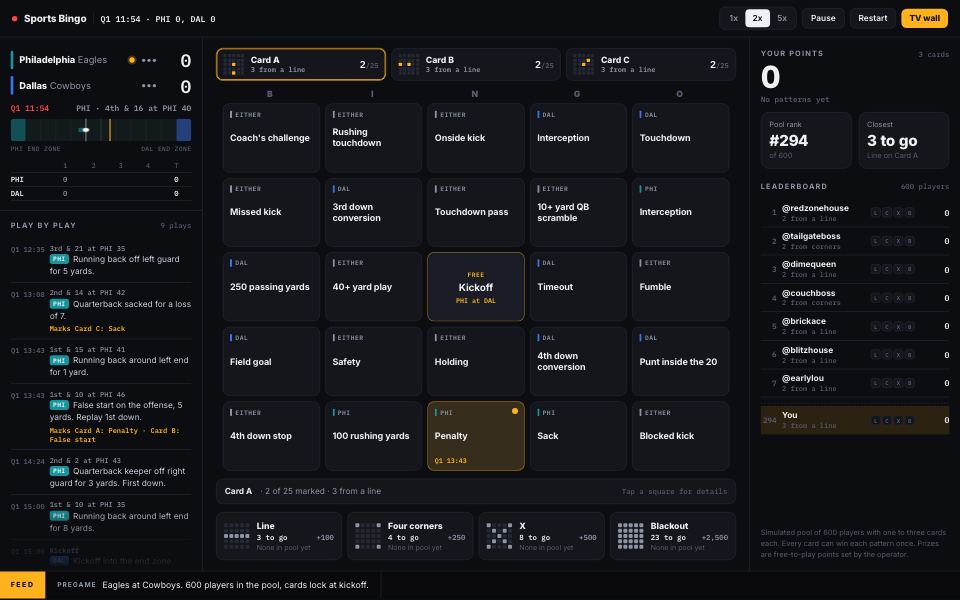Screen dimensions: 960x600
Task: Click the X pattern grid icon
Action: pyautogui.click(x=499, y=536)
